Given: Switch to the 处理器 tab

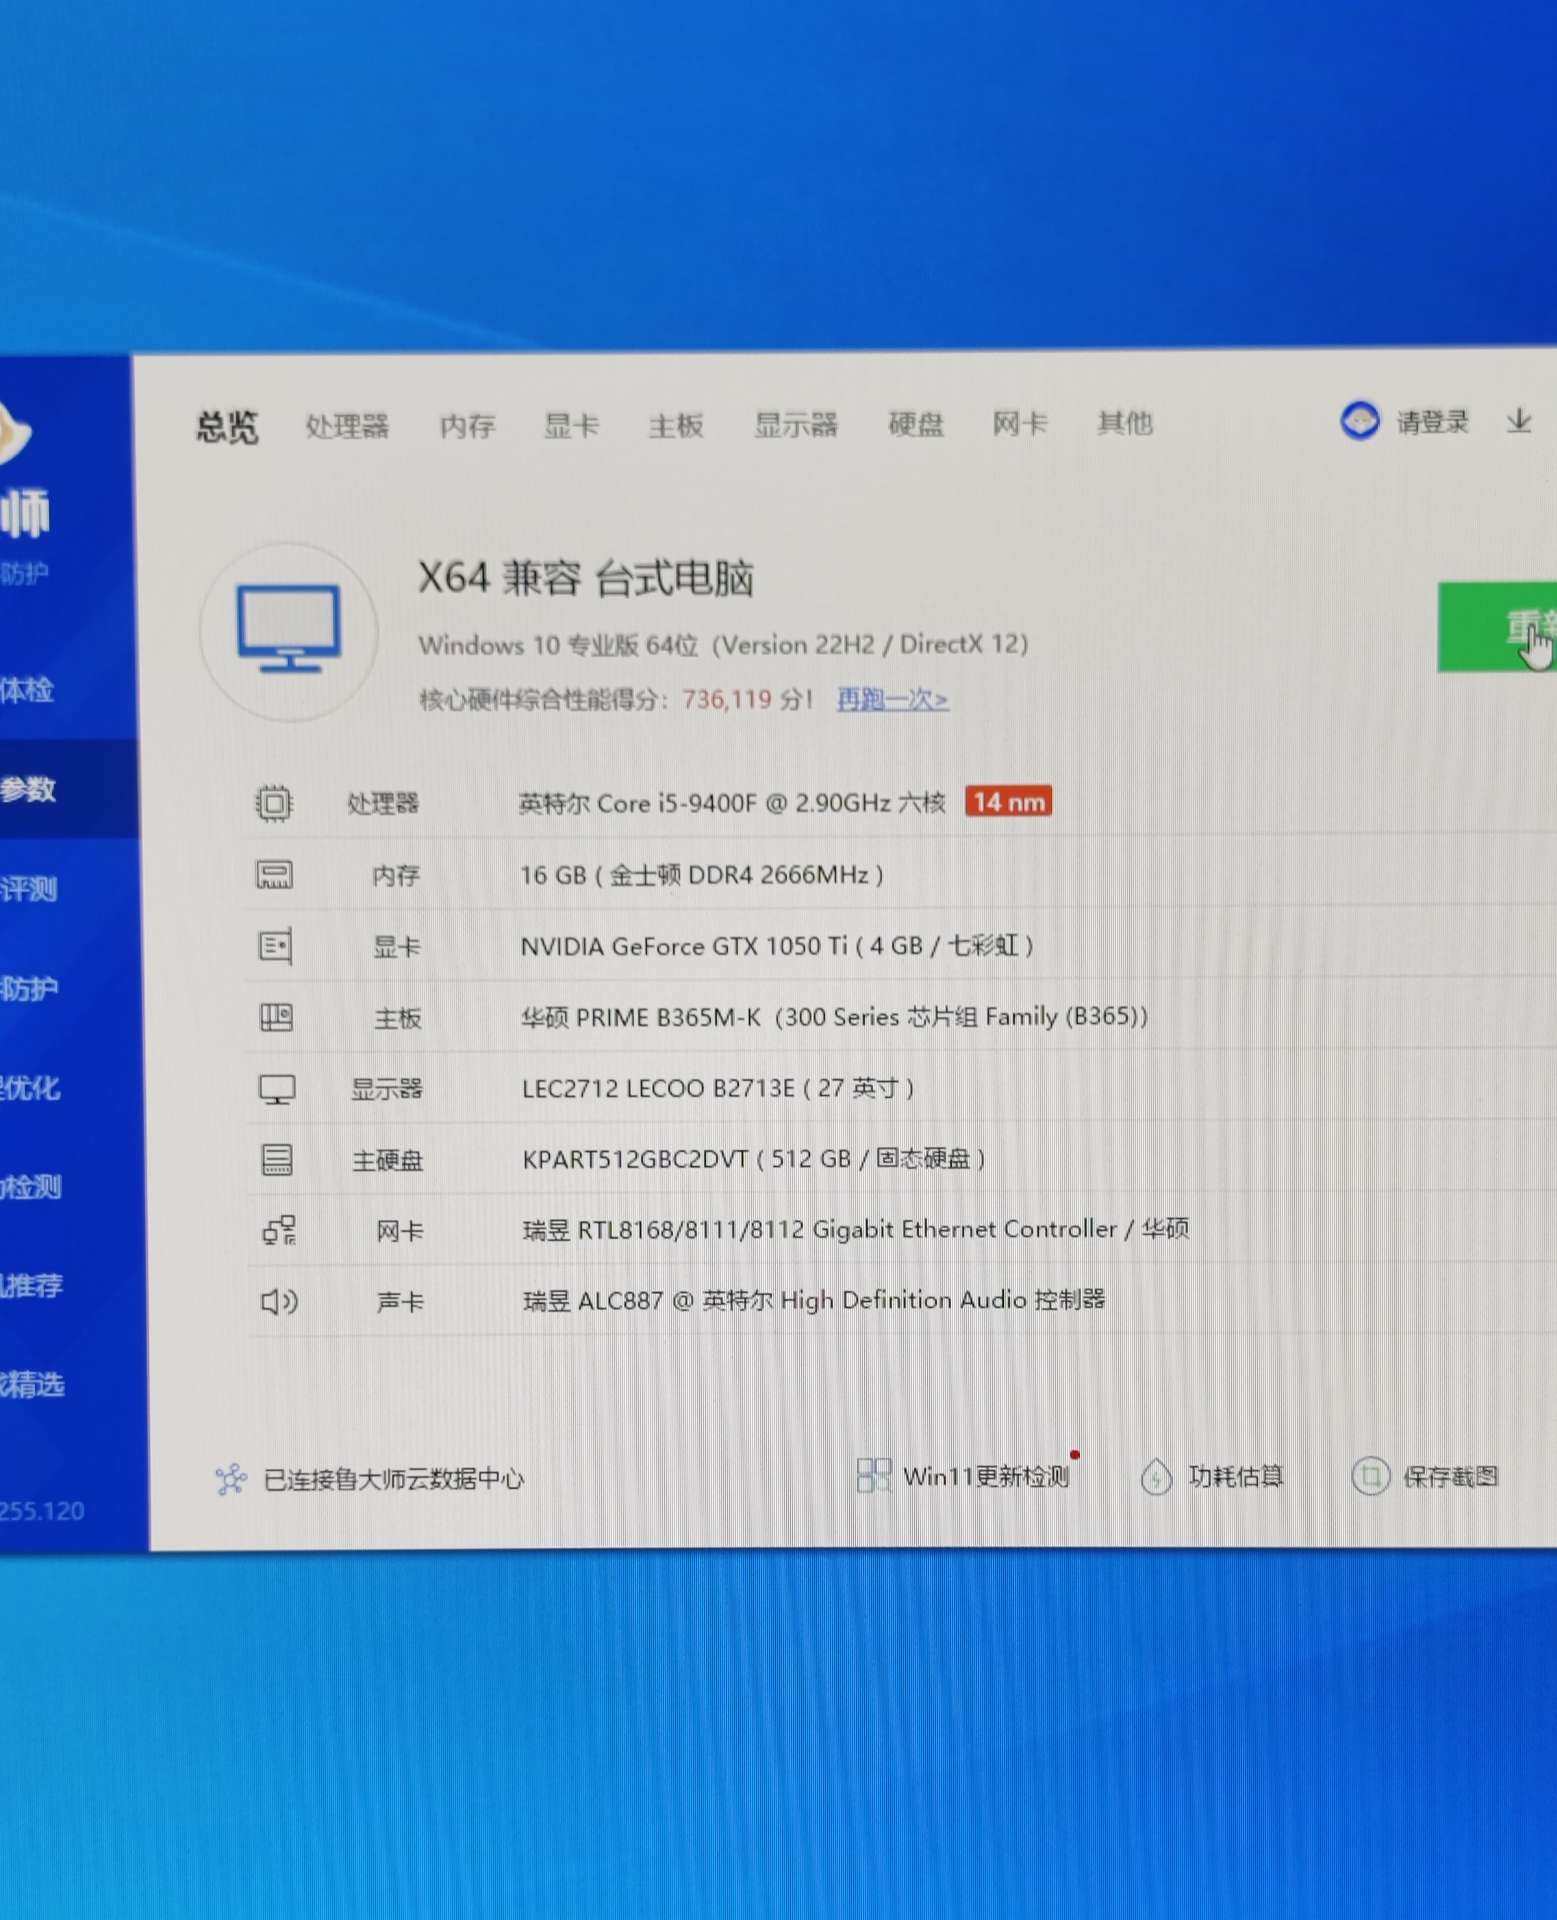Looking at the screenshot, I should [347, 427].
